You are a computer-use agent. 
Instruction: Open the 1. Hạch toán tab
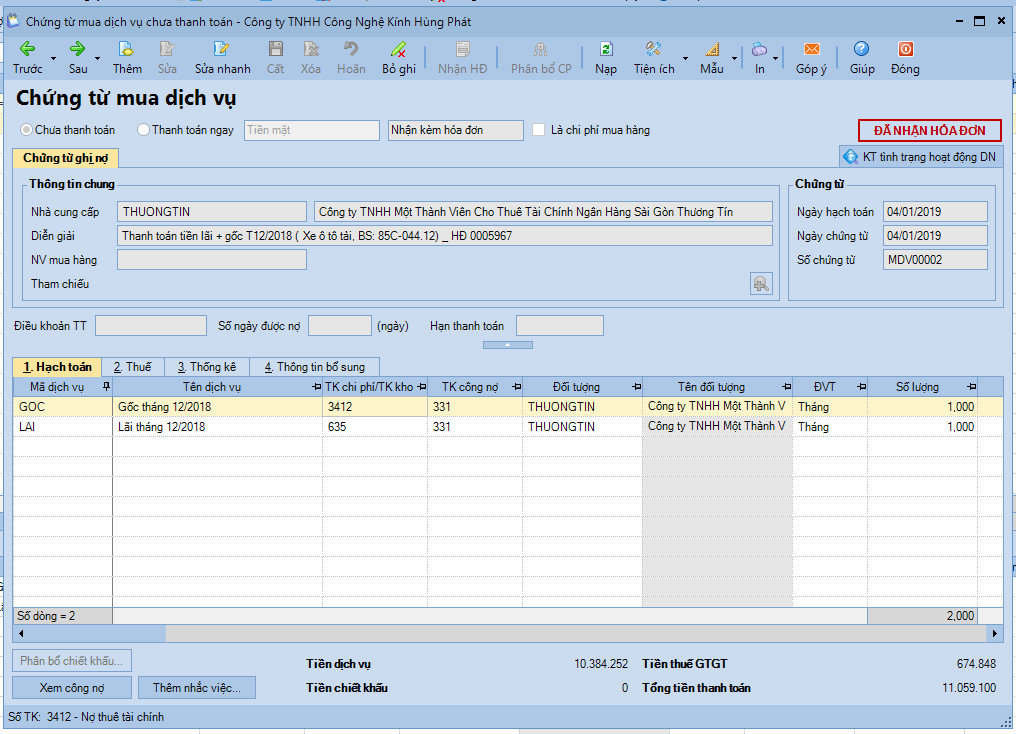coord(57,367)
